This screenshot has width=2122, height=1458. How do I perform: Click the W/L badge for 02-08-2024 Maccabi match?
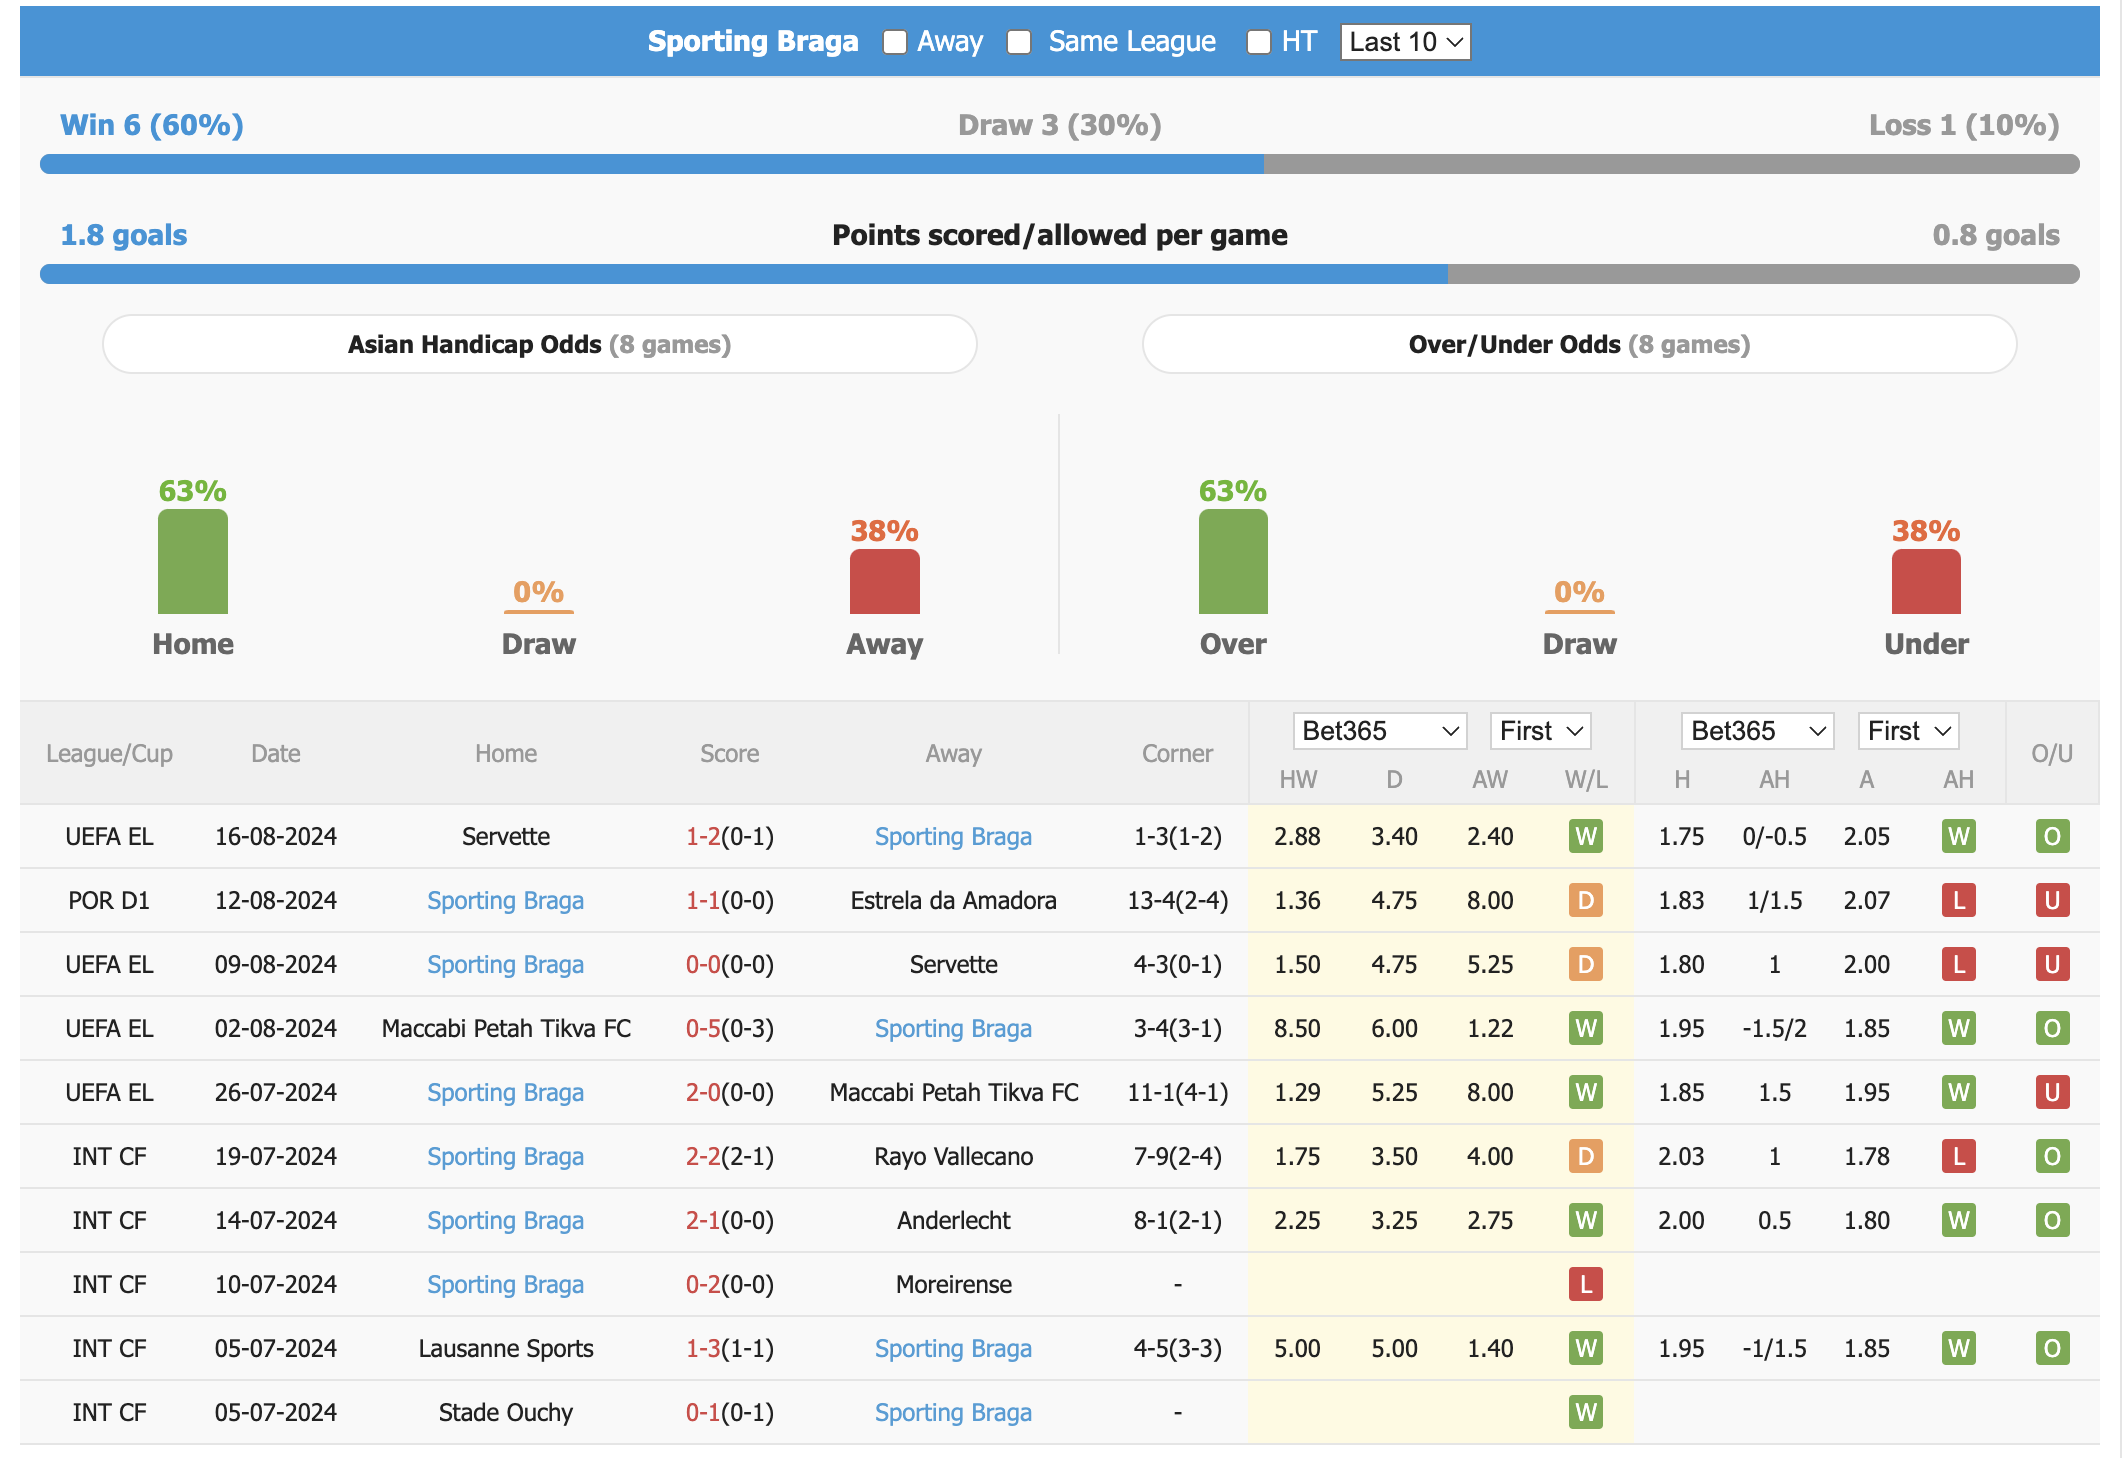(1586, 1028)
